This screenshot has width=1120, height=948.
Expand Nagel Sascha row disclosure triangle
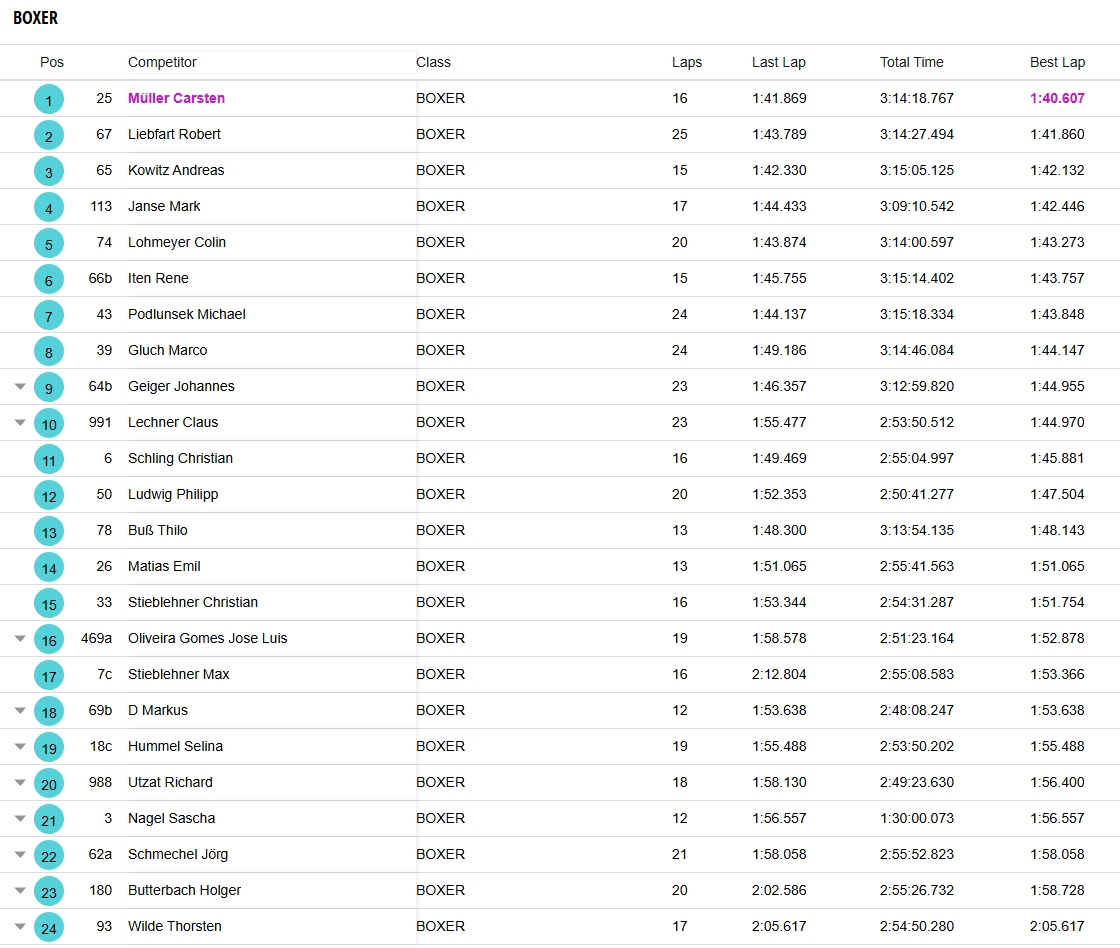tap(20, 818)
